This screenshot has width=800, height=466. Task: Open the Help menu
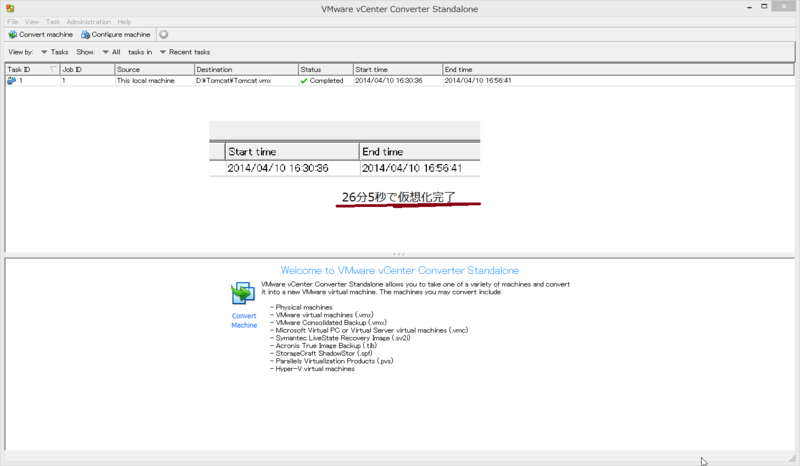(x=124, y=22)
